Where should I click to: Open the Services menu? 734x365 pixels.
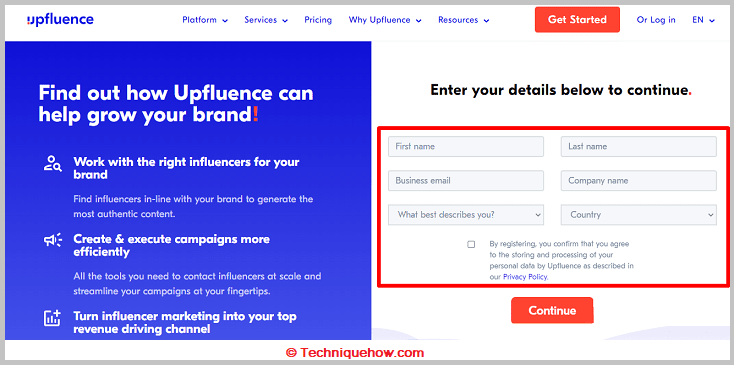pos(266,20)
